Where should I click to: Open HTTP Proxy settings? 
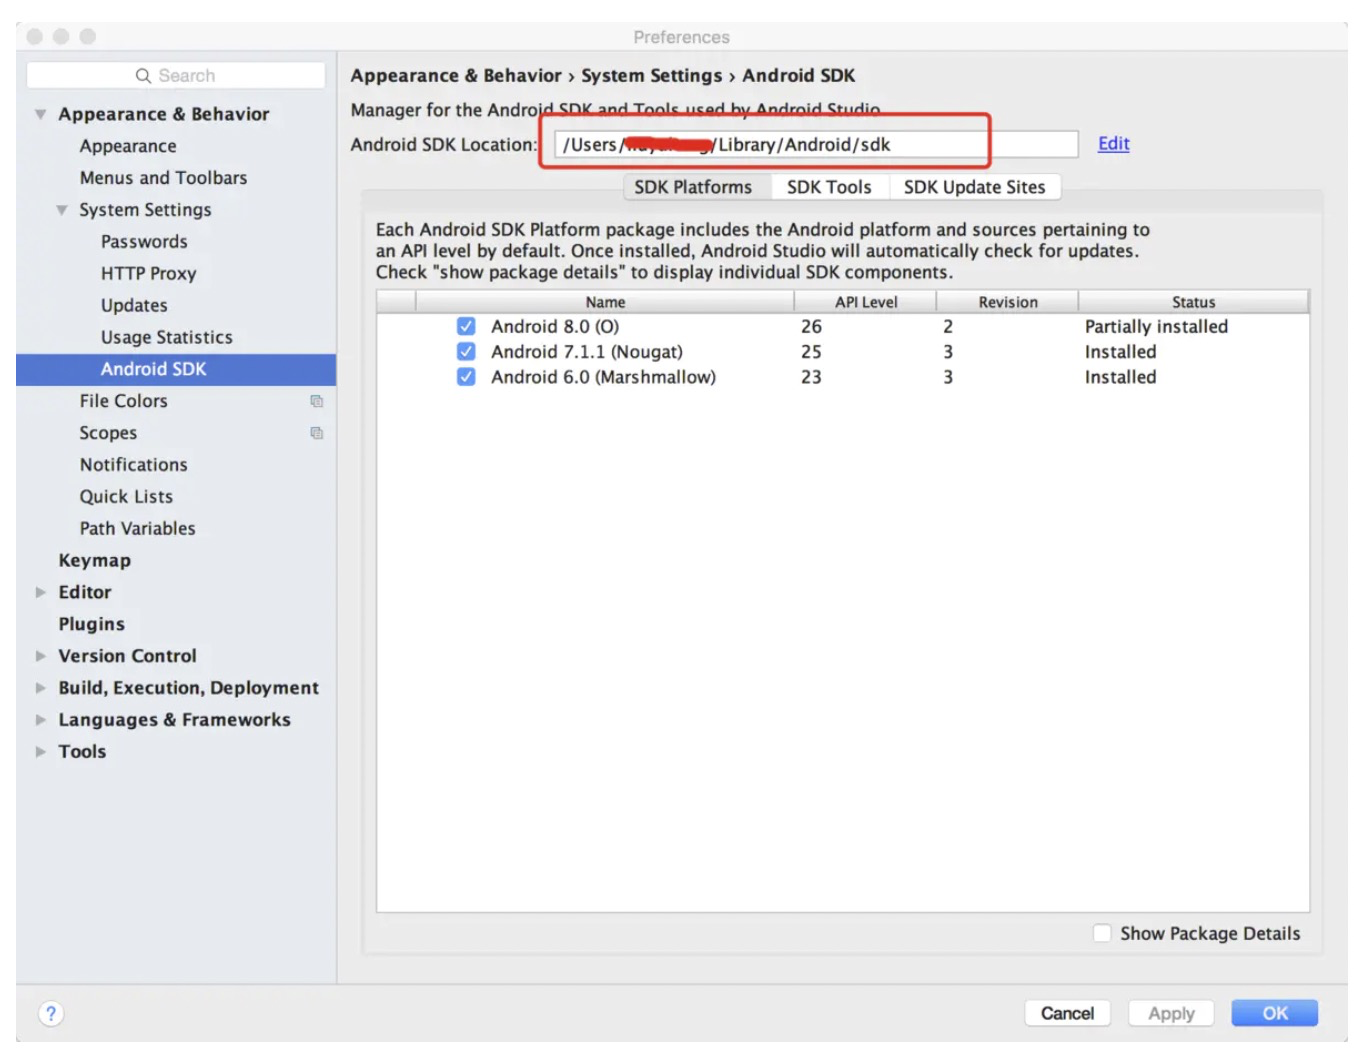(148, 274)
